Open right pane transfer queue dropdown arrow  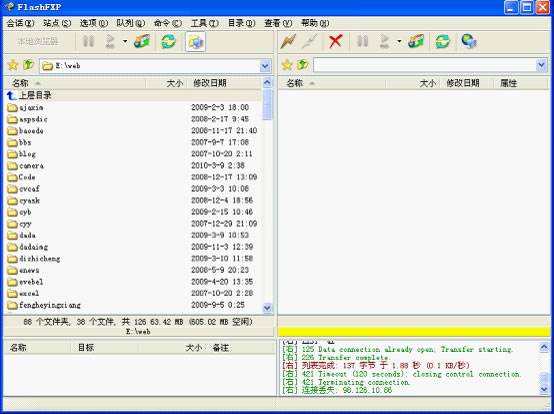click(399, 42)
